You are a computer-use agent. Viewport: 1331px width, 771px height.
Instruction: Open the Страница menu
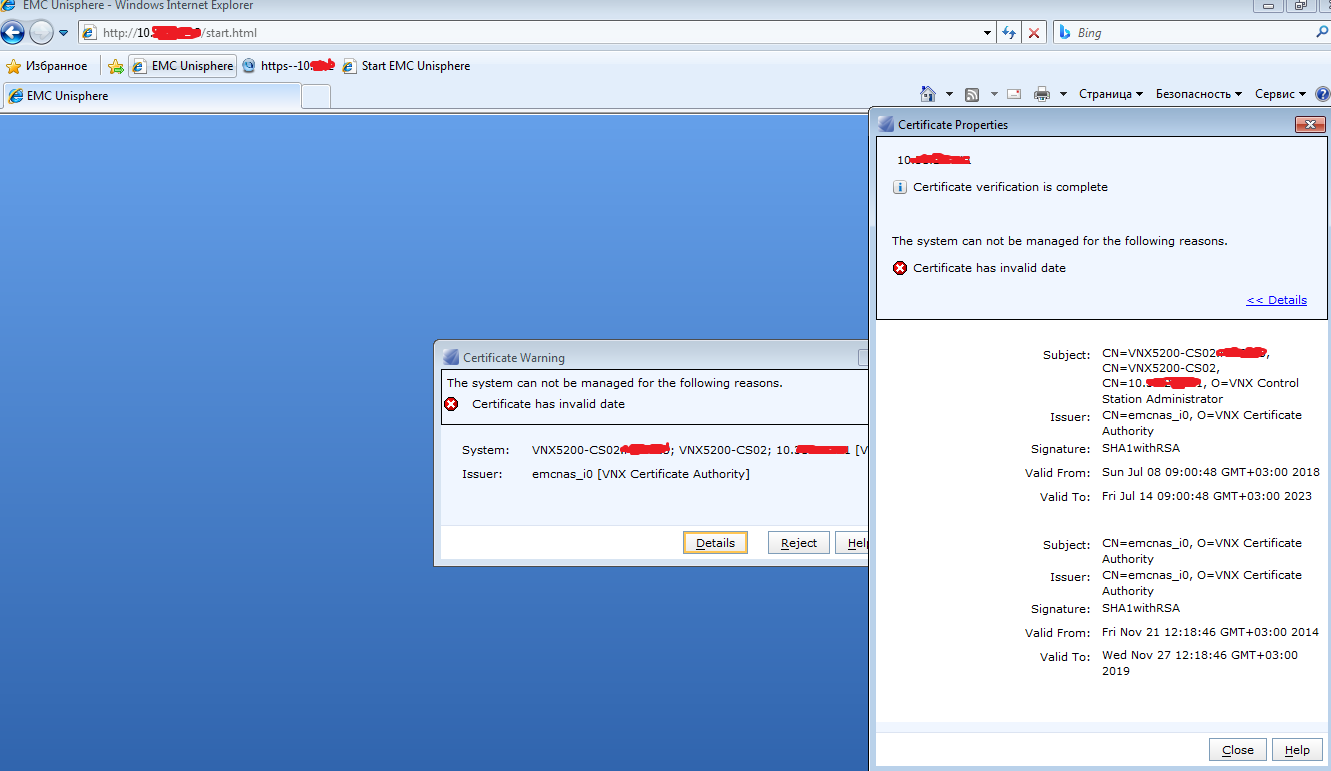pos(1110,94)
